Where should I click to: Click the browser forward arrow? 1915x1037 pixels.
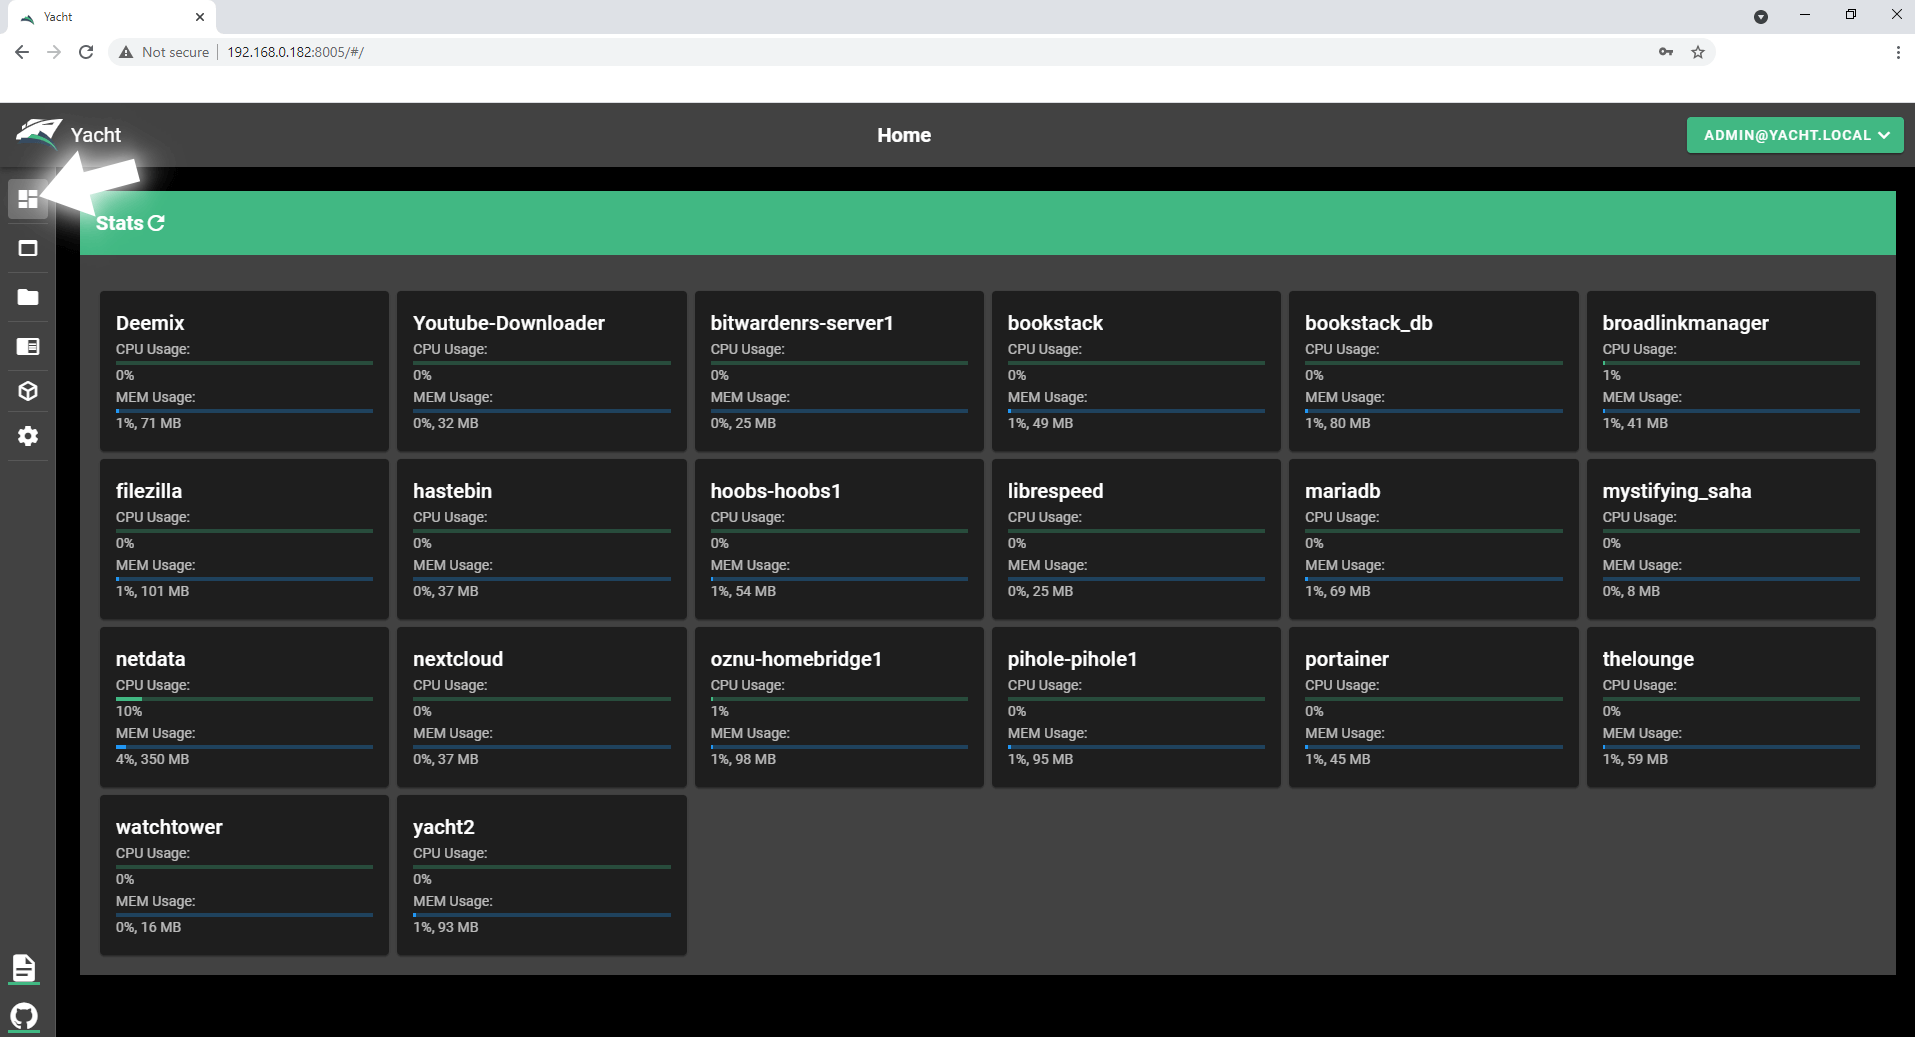54,52
